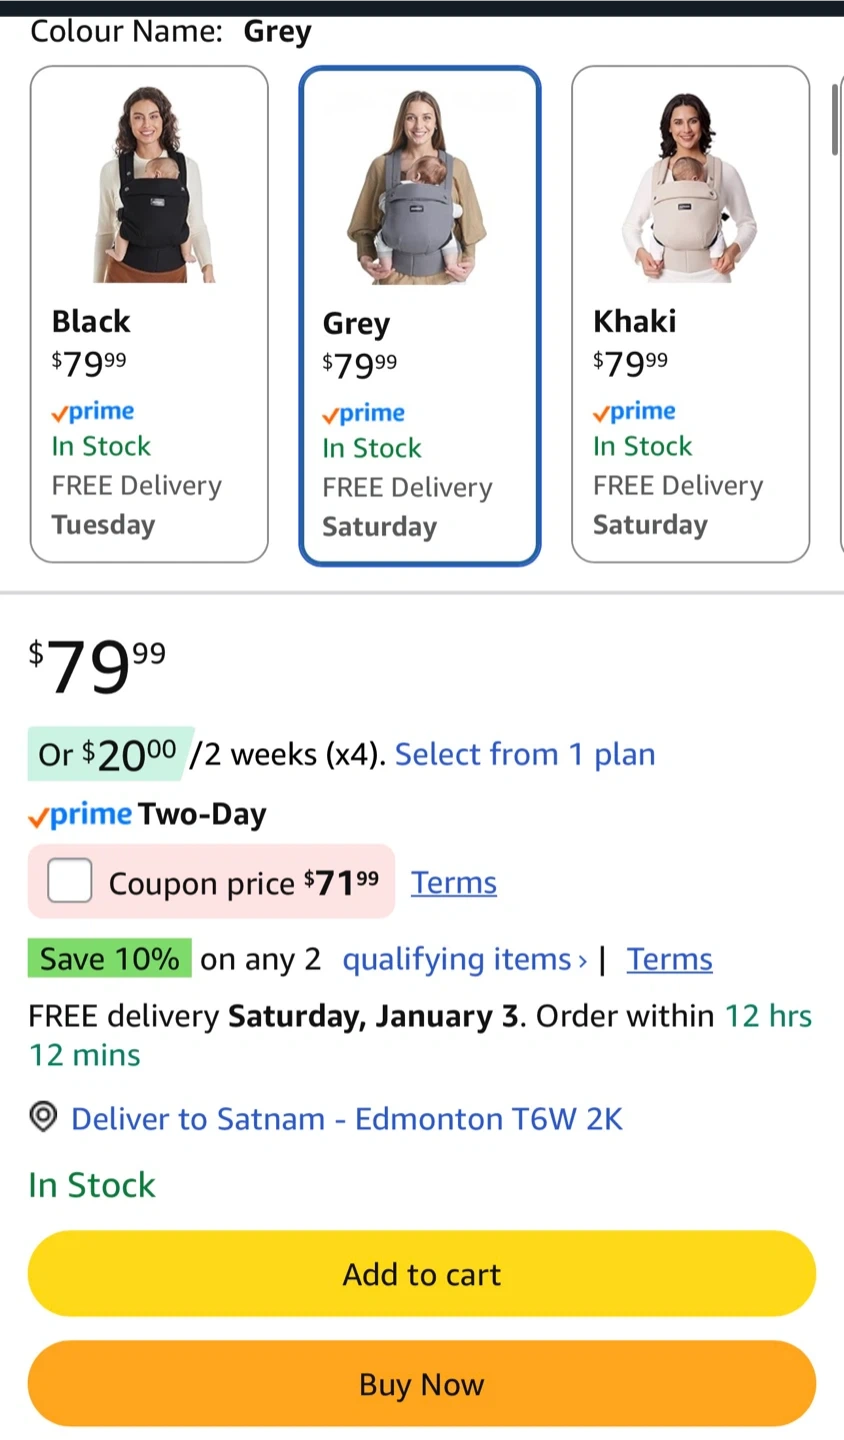Click the Prime Two-Day logo
The image size is (844, 1440).
coord(81,815)
